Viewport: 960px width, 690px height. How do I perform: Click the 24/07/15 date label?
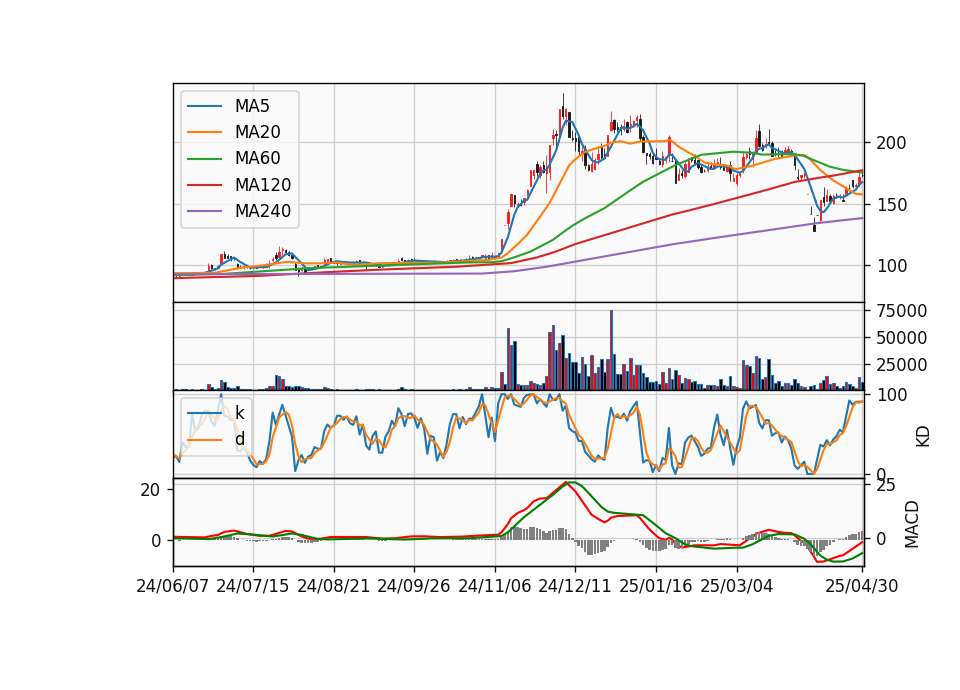(x=253, y=587)
